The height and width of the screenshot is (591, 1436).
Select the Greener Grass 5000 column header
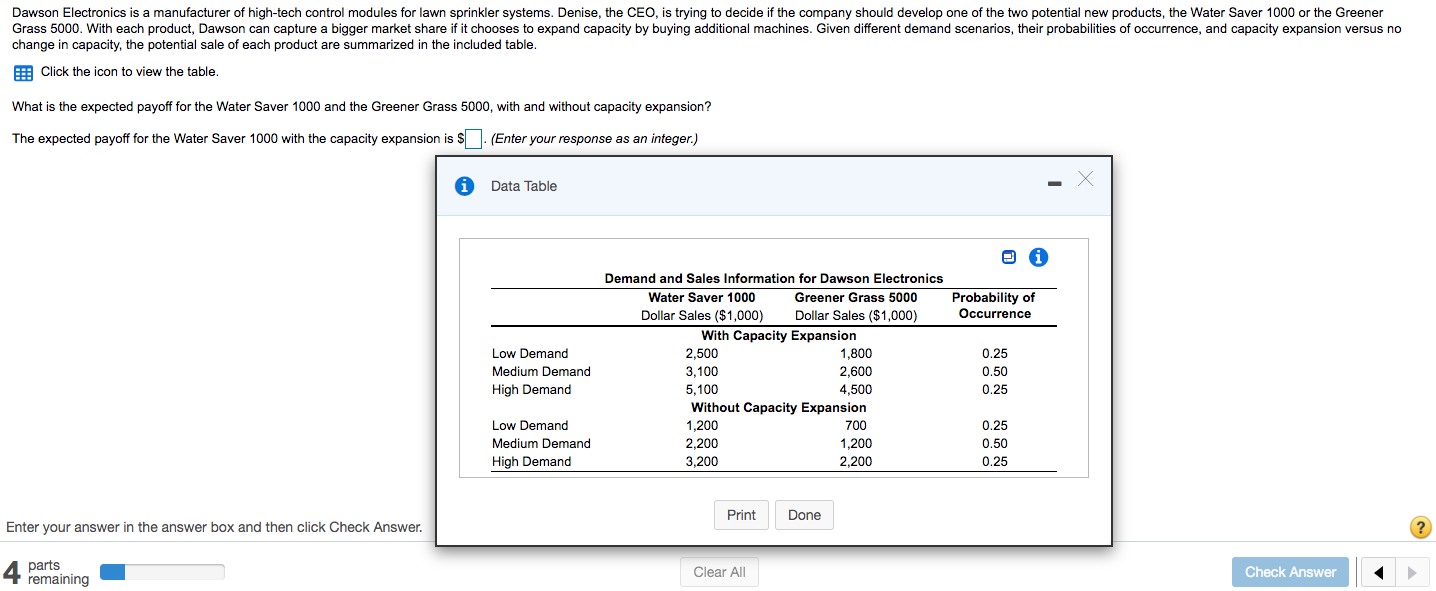pos(856,297)
